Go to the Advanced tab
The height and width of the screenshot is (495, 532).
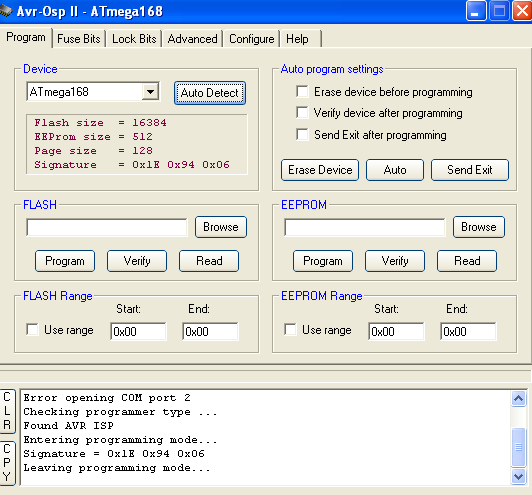point(192,39)
